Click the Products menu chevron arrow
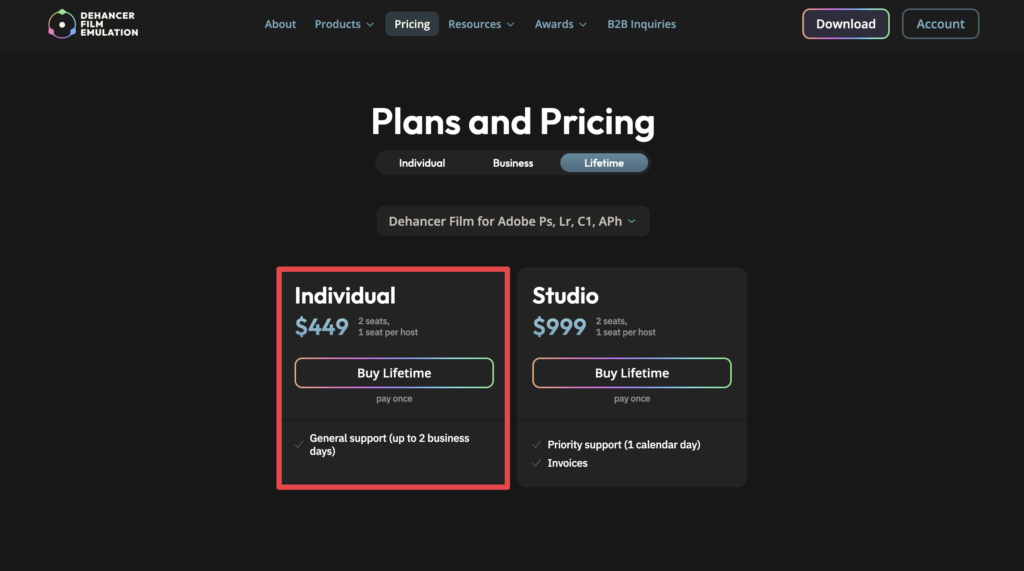 (x=370, y=25)
